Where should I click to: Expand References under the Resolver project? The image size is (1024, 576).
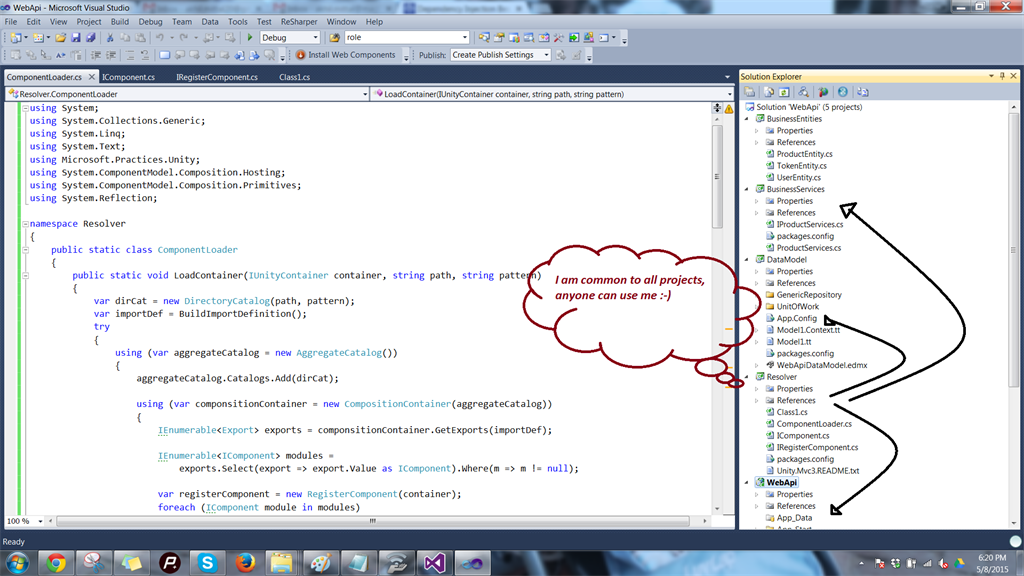click(757, 400)
